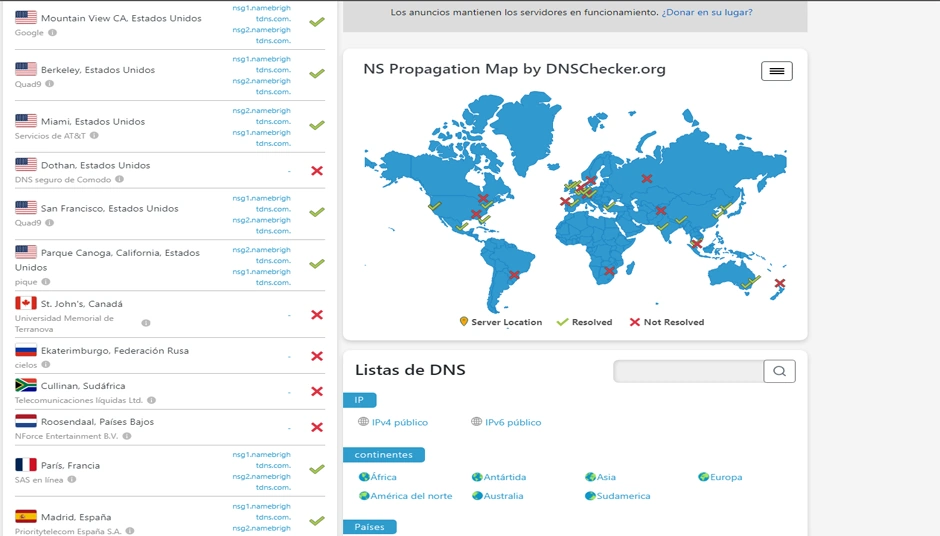Image resolution: width=940 pixels, height=536 pixels.
Task: Open the ¿Donar en su lugar? link
Action: pyautogui.click(x=707, y=12)
